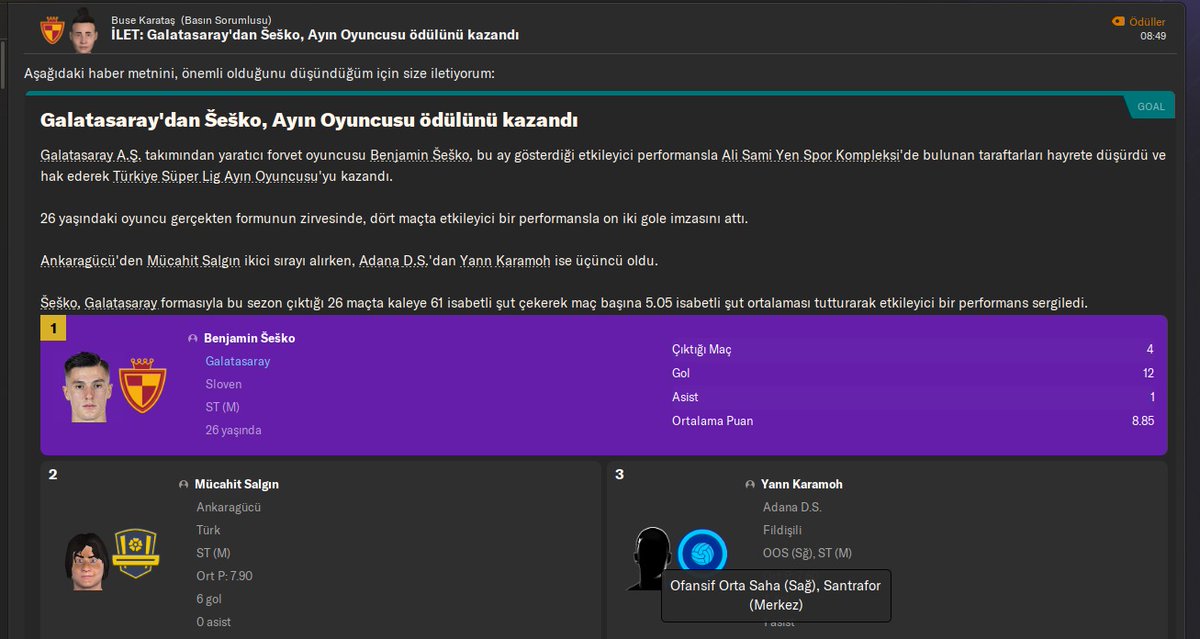Open the Yann Karamoh link in the article text
Screen dimensions: 1200x639
(505, 260)
